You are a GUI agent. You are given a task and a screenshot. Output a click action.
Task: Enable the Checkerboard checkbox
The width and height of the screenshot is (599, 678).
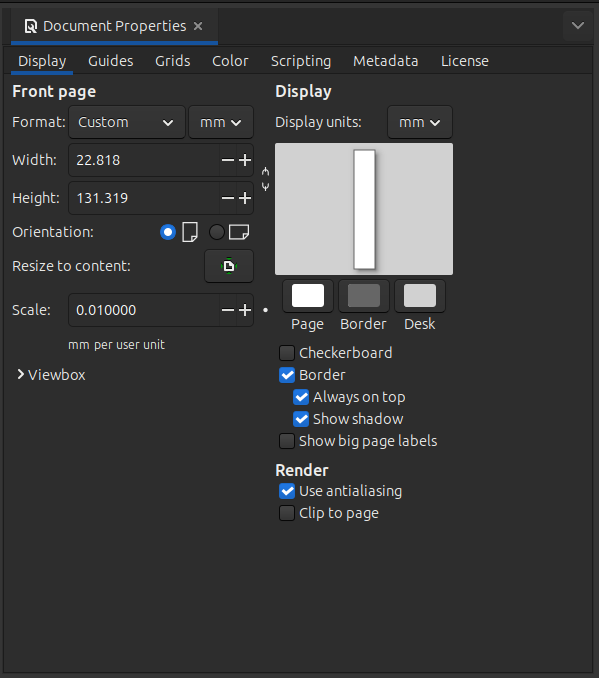[287, 353]
